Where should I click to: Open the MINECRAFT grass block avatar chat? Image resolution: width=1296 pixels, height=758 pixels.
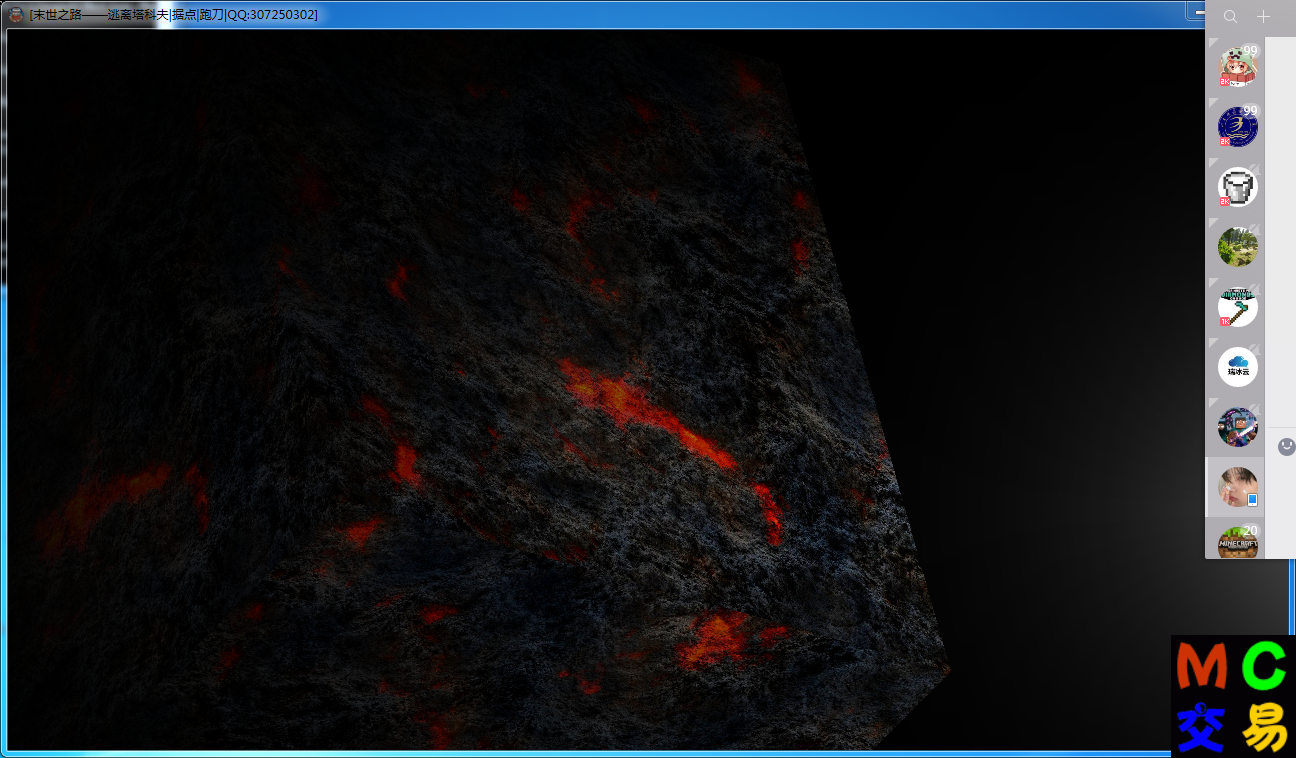[1237, 542]
